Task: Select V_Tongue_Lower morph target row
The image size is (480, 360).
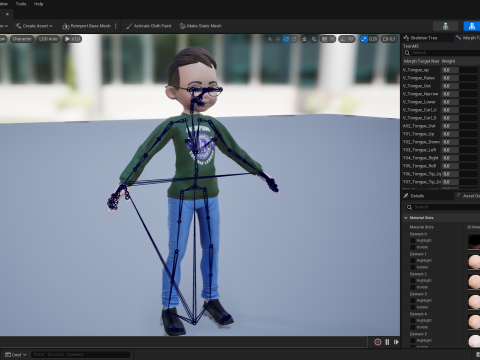Action: 441,102
